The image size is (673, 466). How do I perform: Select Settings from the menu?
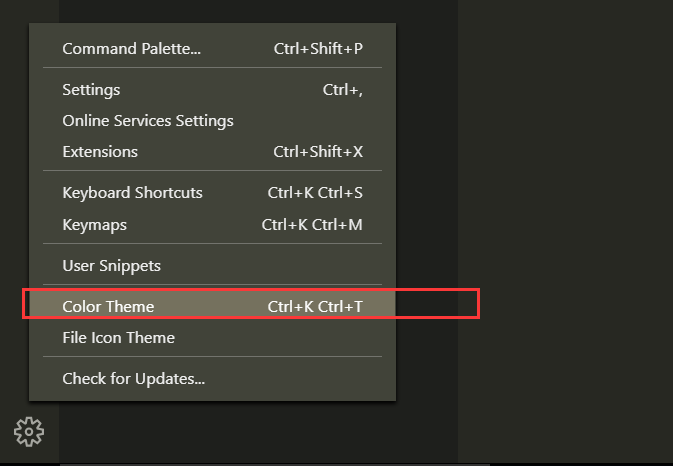pyautogui.click(x=91, y=90)
